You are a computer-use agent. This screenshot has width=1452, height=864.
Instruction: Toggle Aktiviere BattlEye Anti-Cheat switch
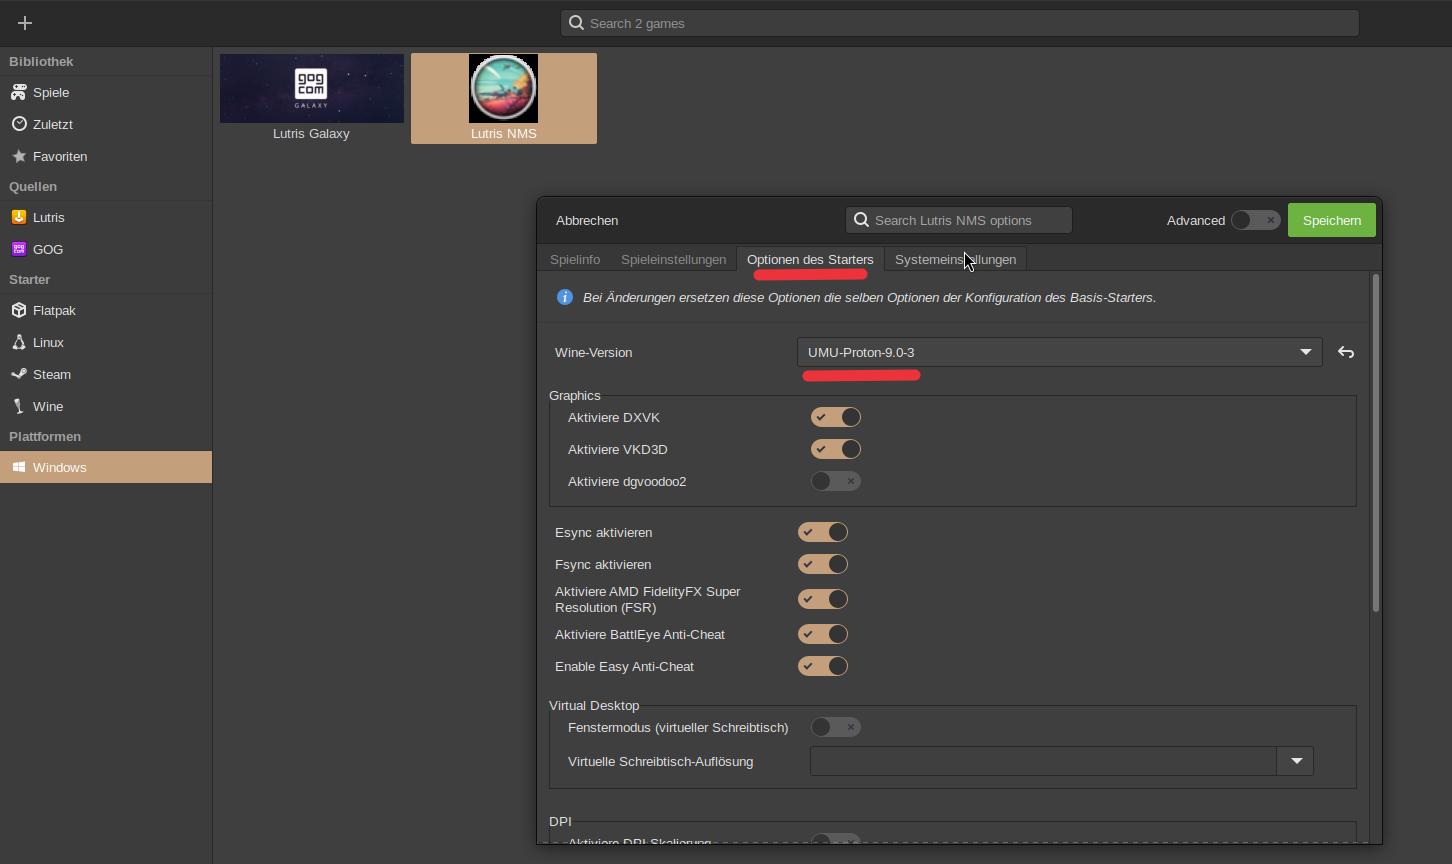[823, 634]
